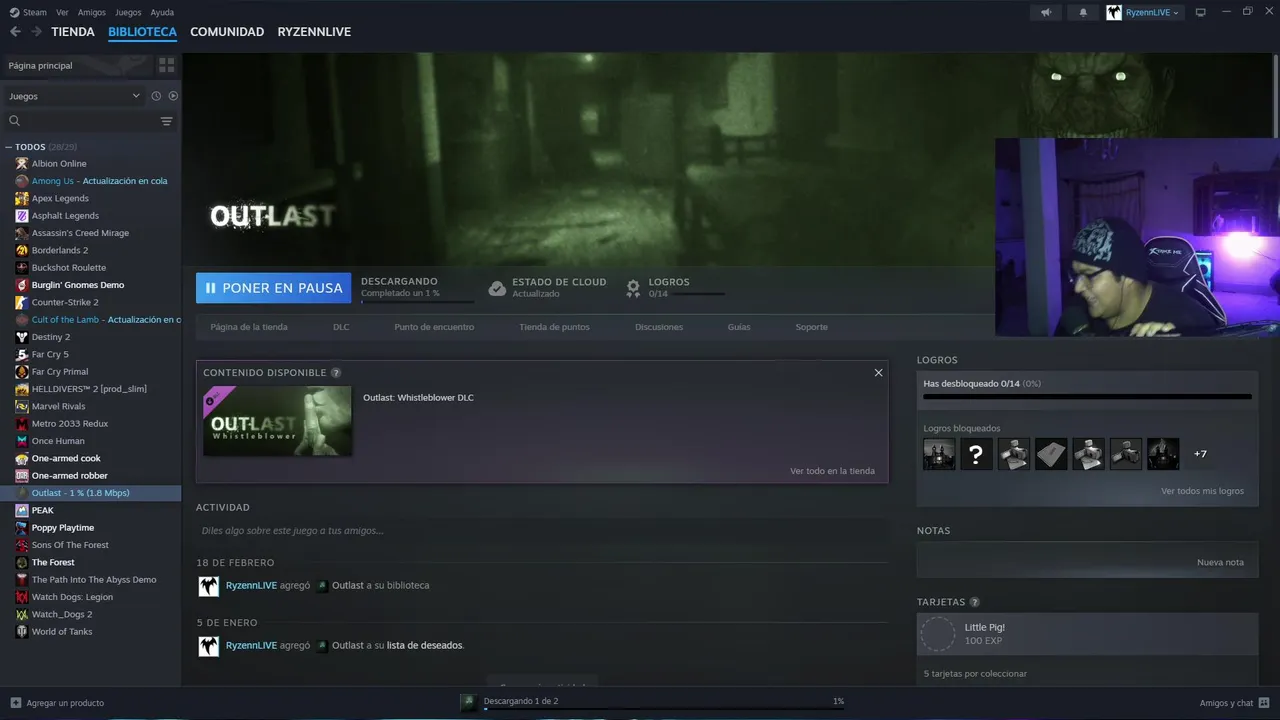Image resolution: width=1280 pixels, height=720 pixels.
Task: Open the announcements megaphone icon
Action: (x=1046, y=12)
